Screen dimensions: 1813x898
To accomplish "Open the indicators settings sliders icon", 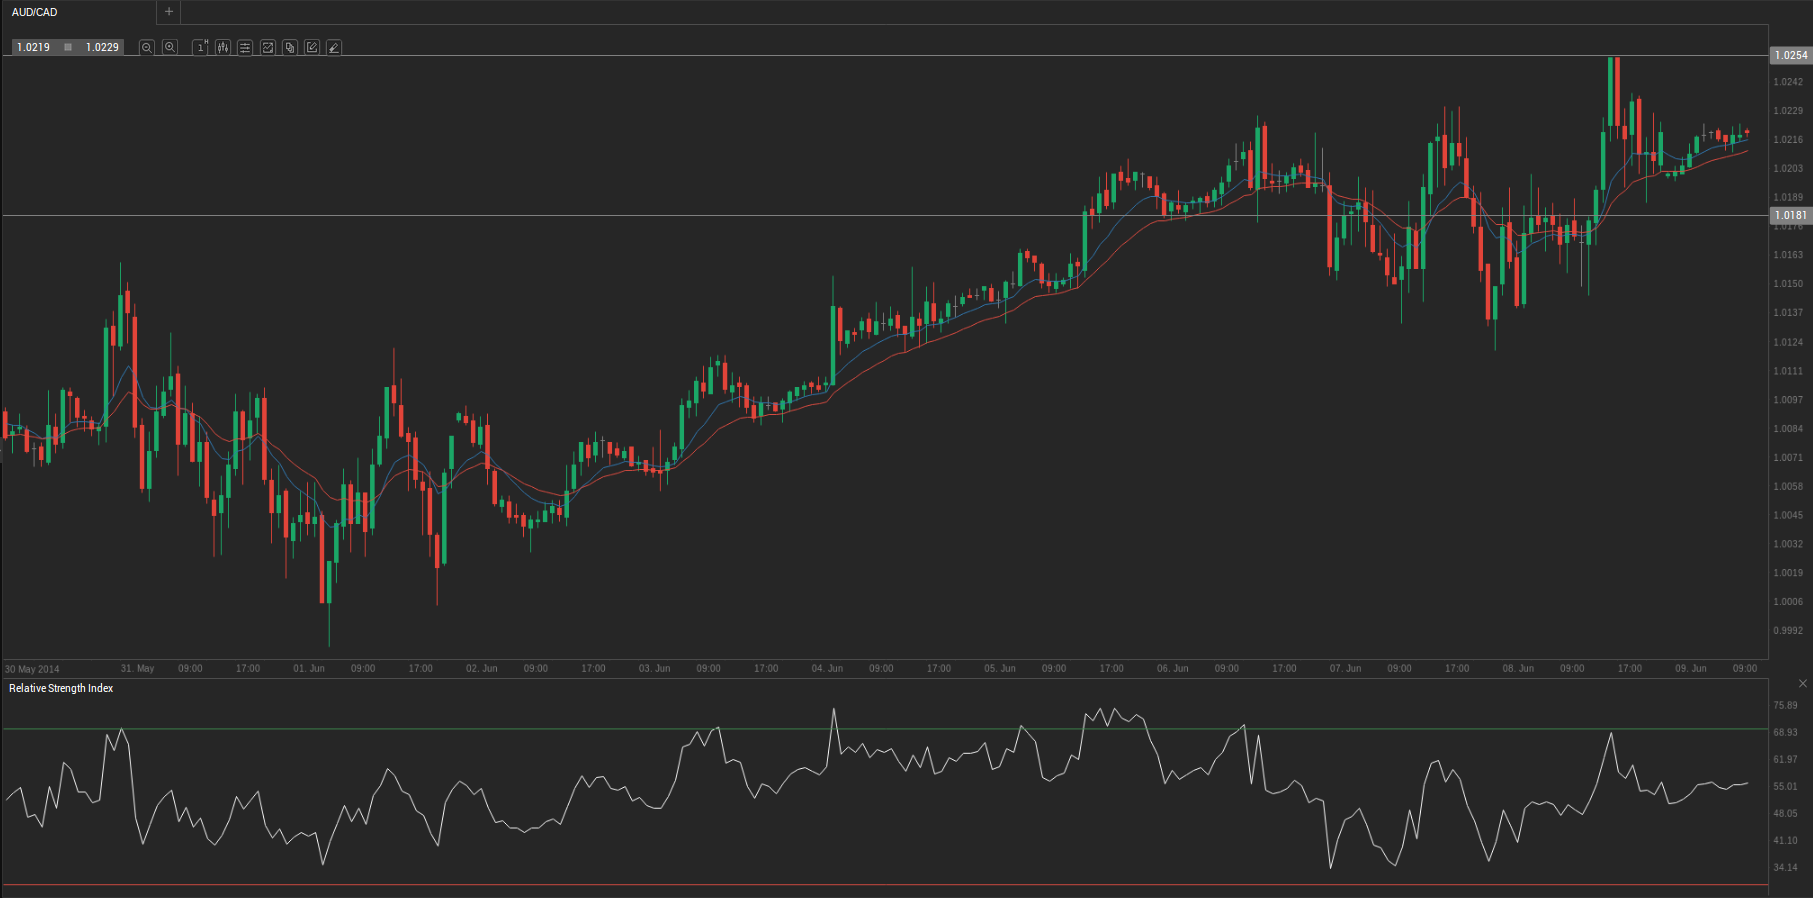I will [x=245, y=48].
